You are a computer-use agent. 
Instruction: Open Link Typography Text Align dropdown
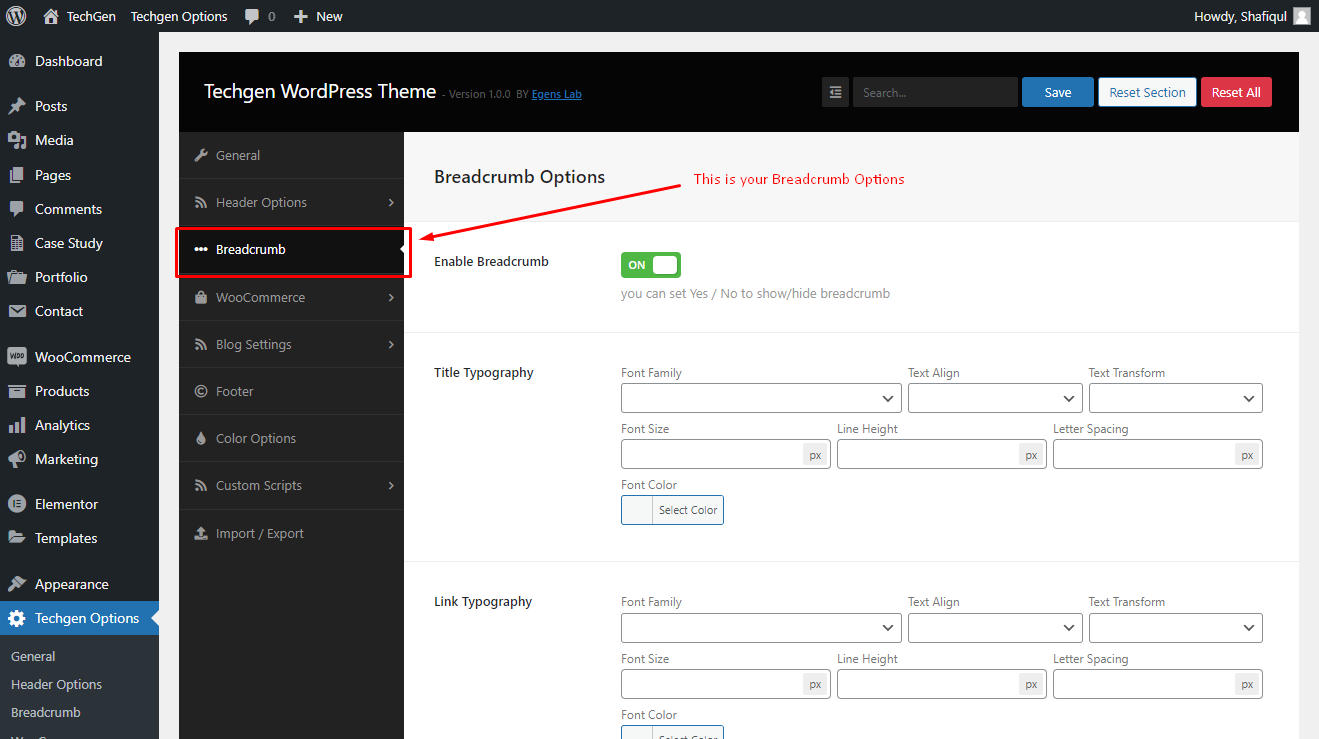point(995,628)
